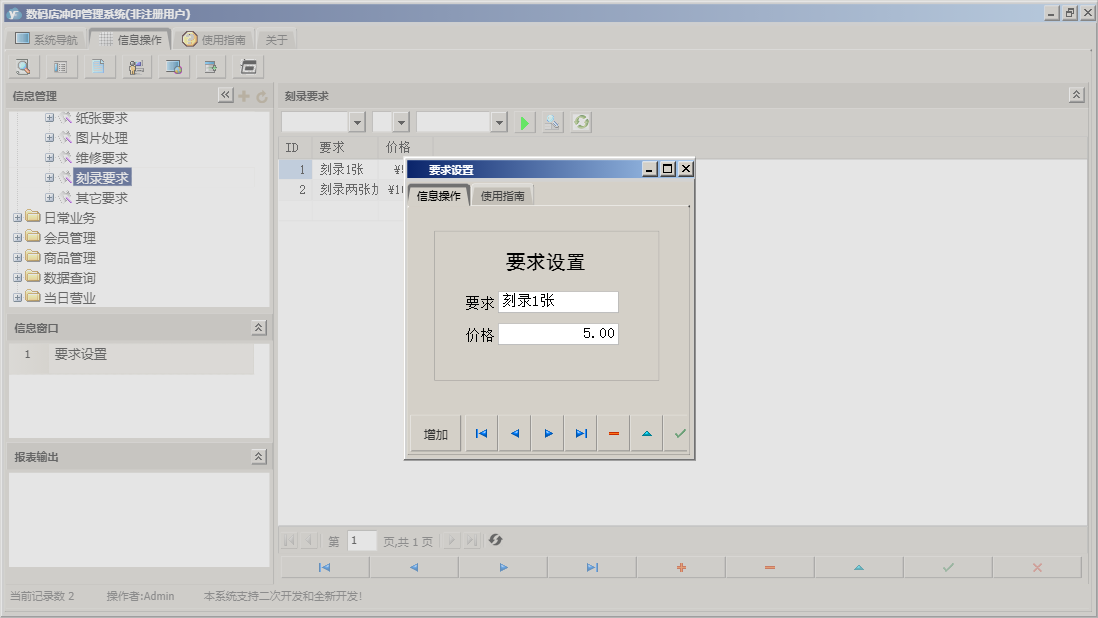1098x618 pixels.
Task: Click the green checkmark confirm icon in the dialog
Action: [x=678, y=433]
